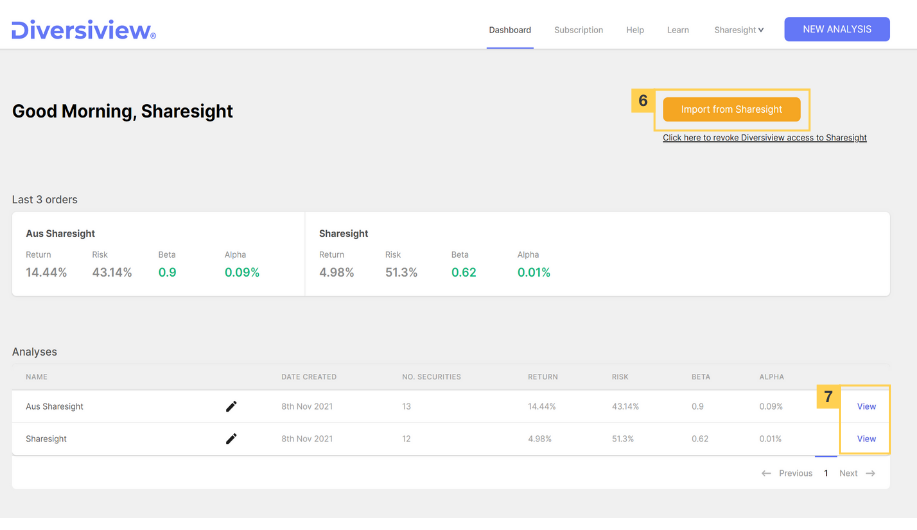This screenshot has height=530, width=917.
Task: Click the 0.9 beta table cell
Action: click(x=697, y=407)
